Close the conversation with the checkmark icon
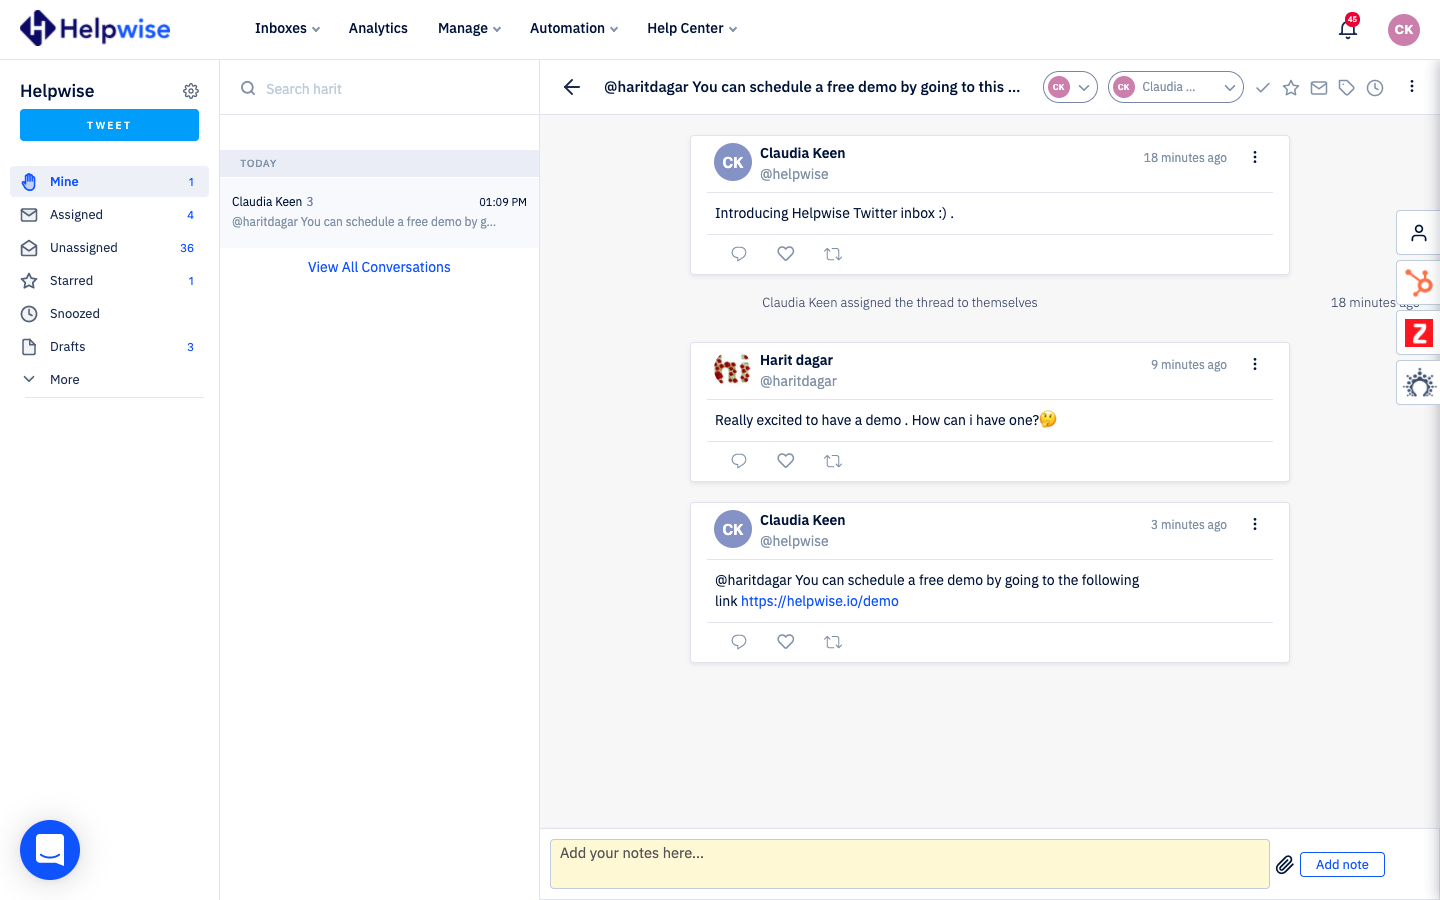This screenshot has height=900, width=1440. point(1262,87)
